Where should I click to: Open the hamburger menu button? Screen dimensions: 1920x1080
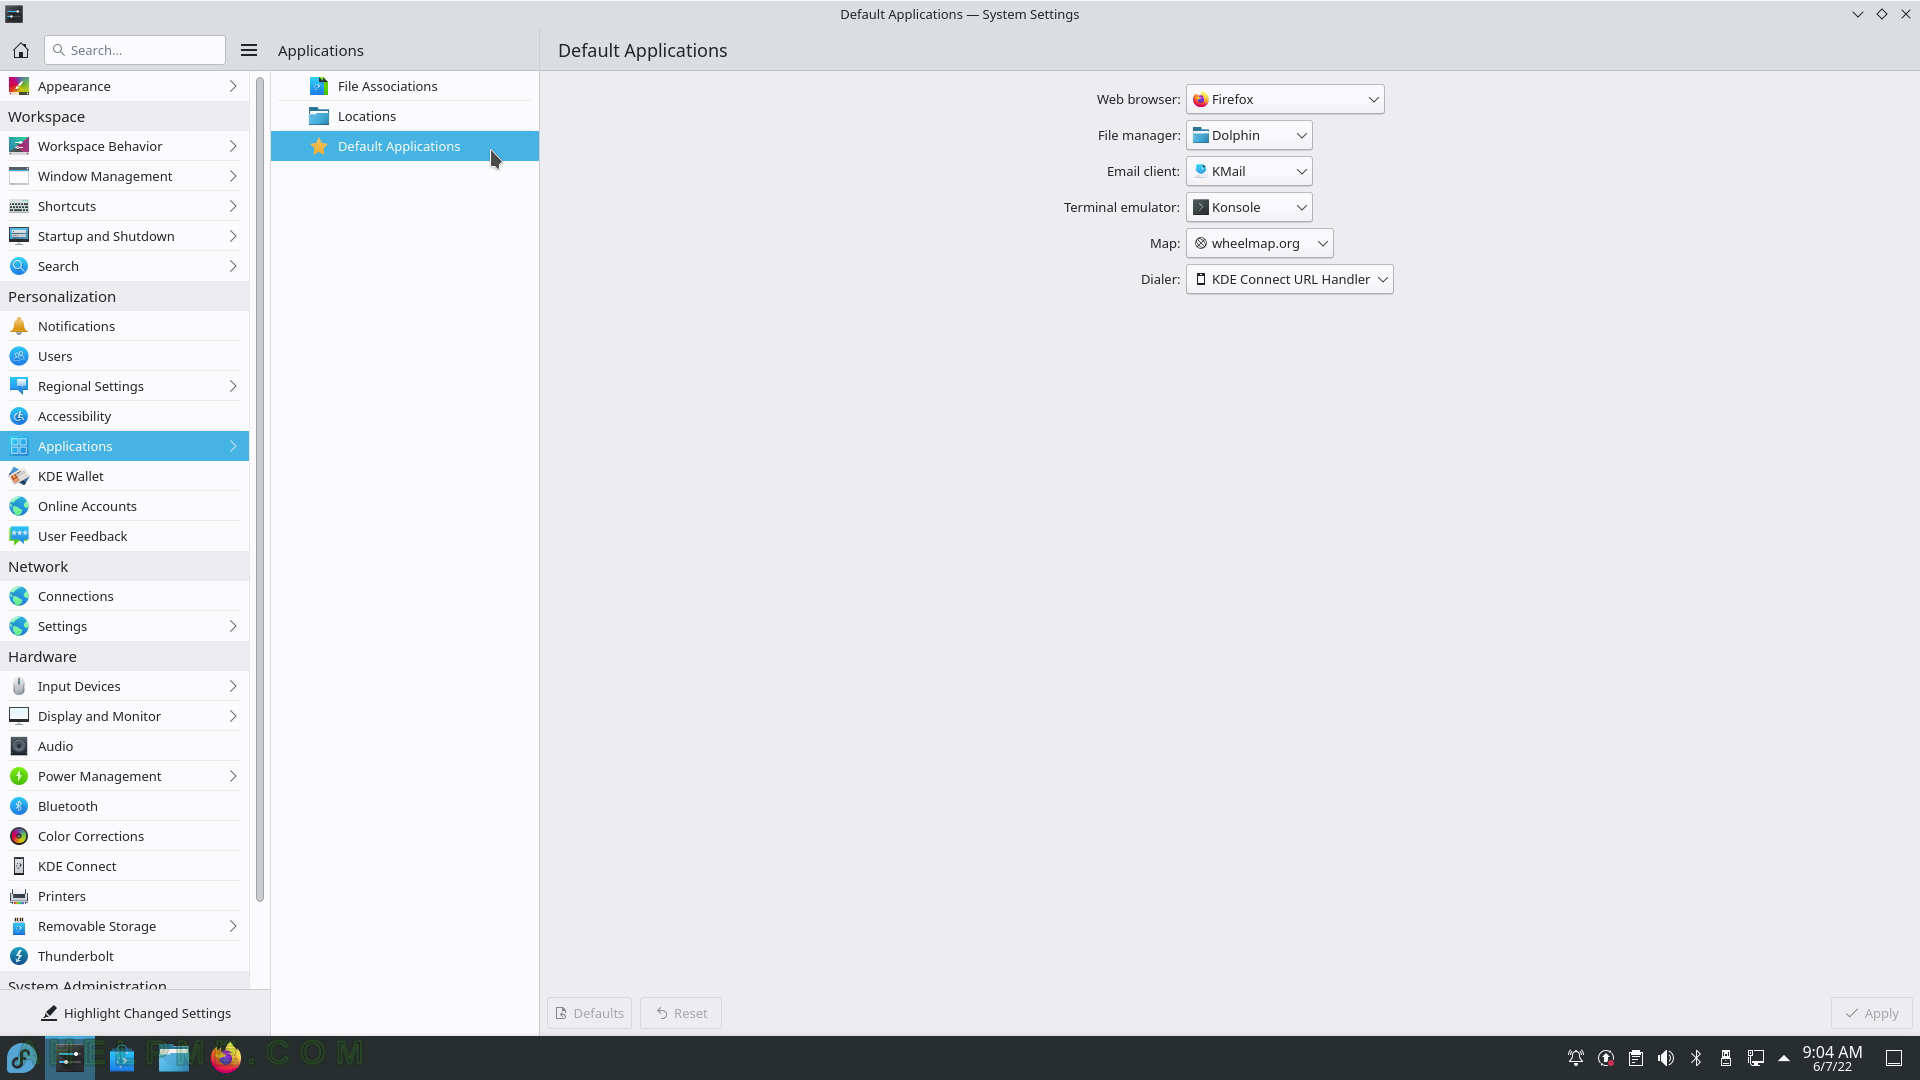[x=249, y=50]
